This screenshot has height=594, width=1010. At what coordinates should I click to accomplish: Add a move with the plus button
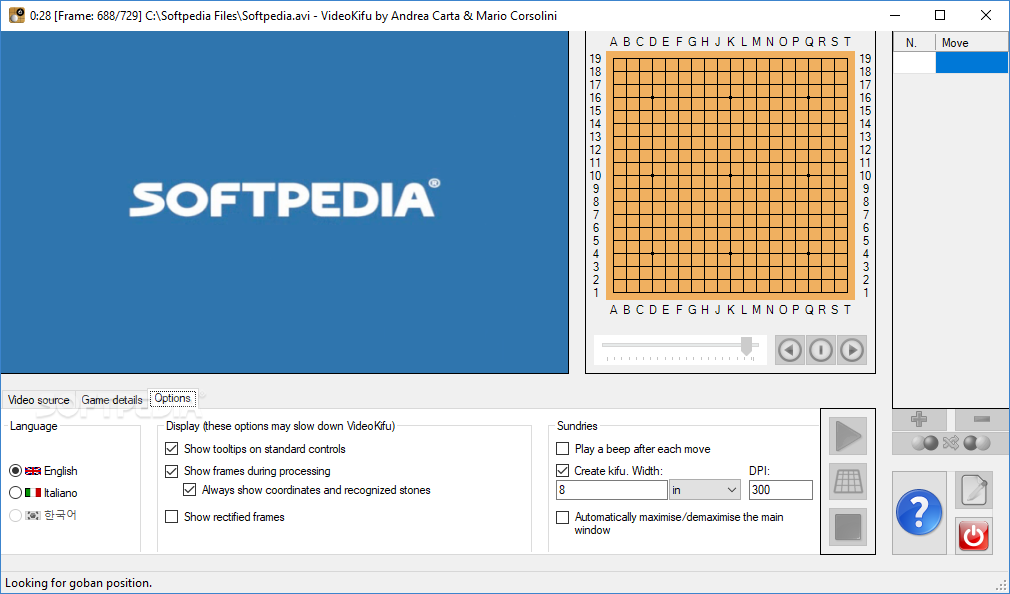(919, 419)
